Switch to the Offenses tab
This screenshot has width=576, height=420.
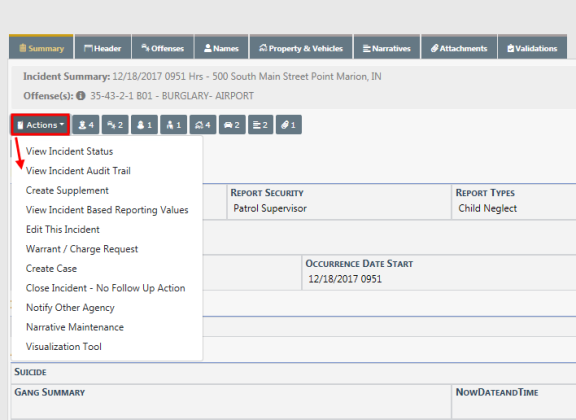pyautogui.click(x=163, y=48)
